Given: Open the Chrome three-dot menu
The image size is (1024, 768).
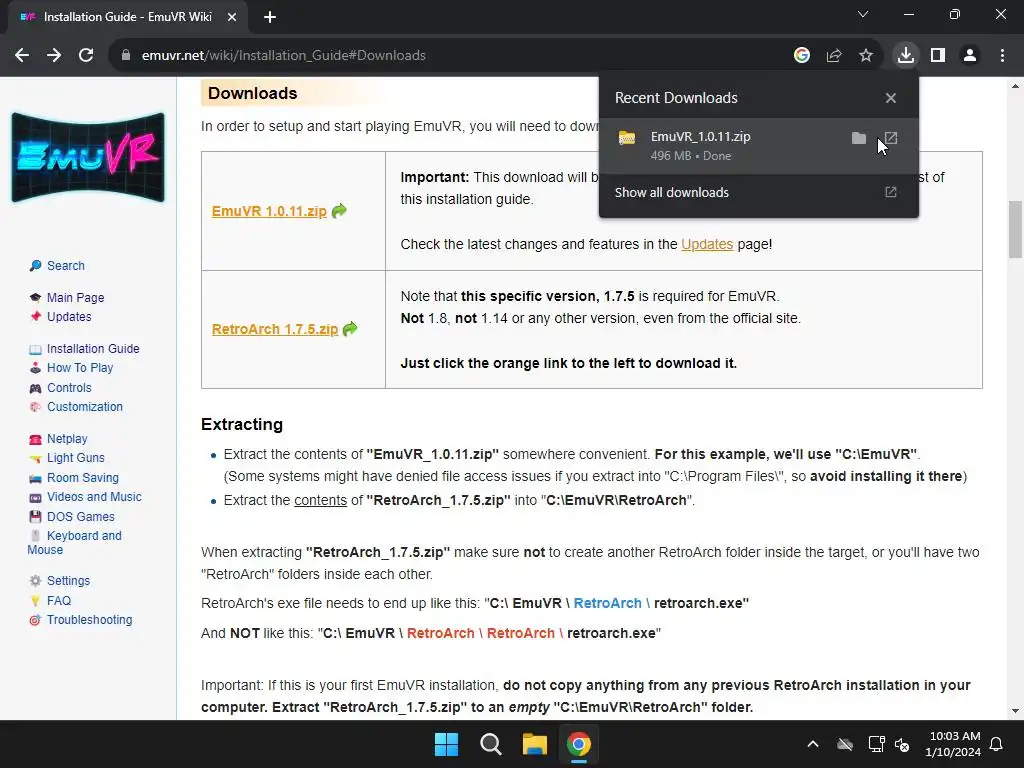Looking at the screenshot, I should [1002, 56].
